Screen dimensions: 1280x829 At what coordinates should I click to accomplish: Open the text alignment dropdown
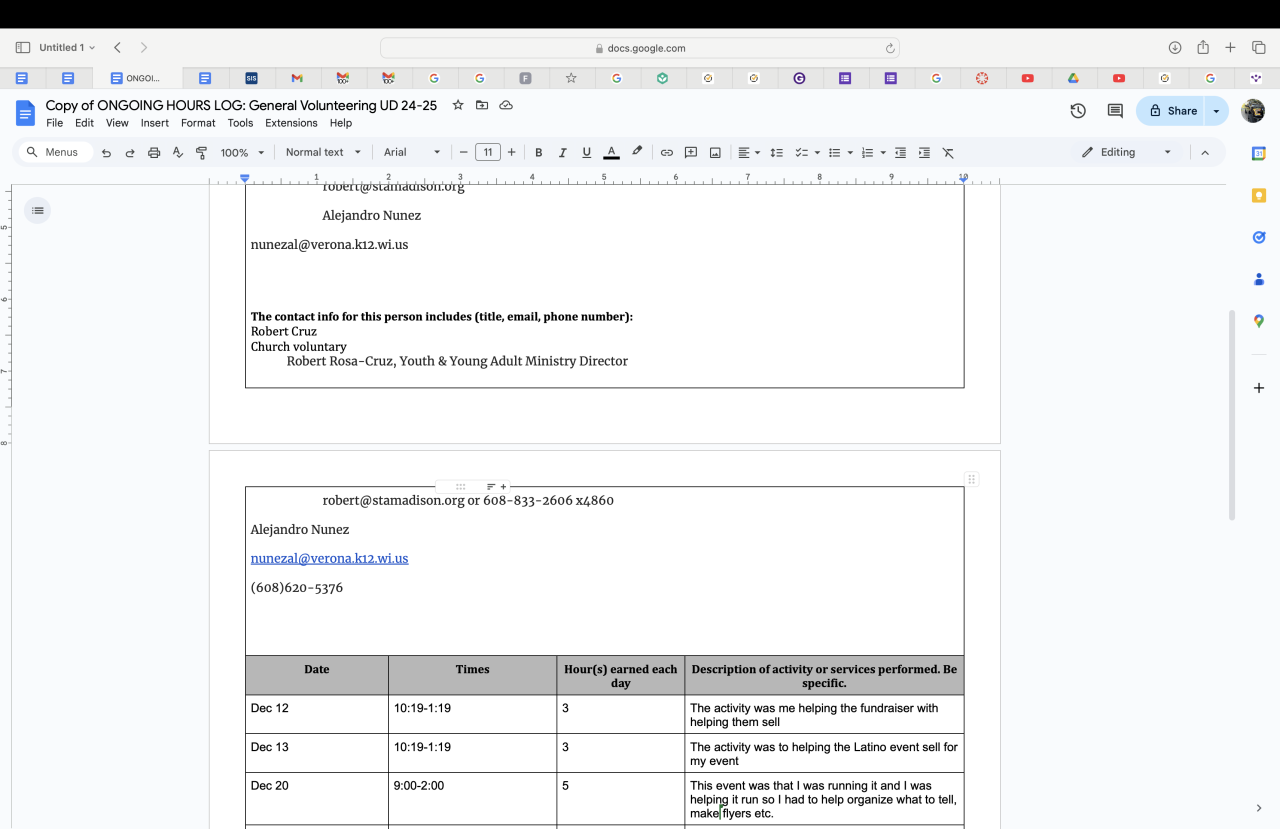pos(749,153)
